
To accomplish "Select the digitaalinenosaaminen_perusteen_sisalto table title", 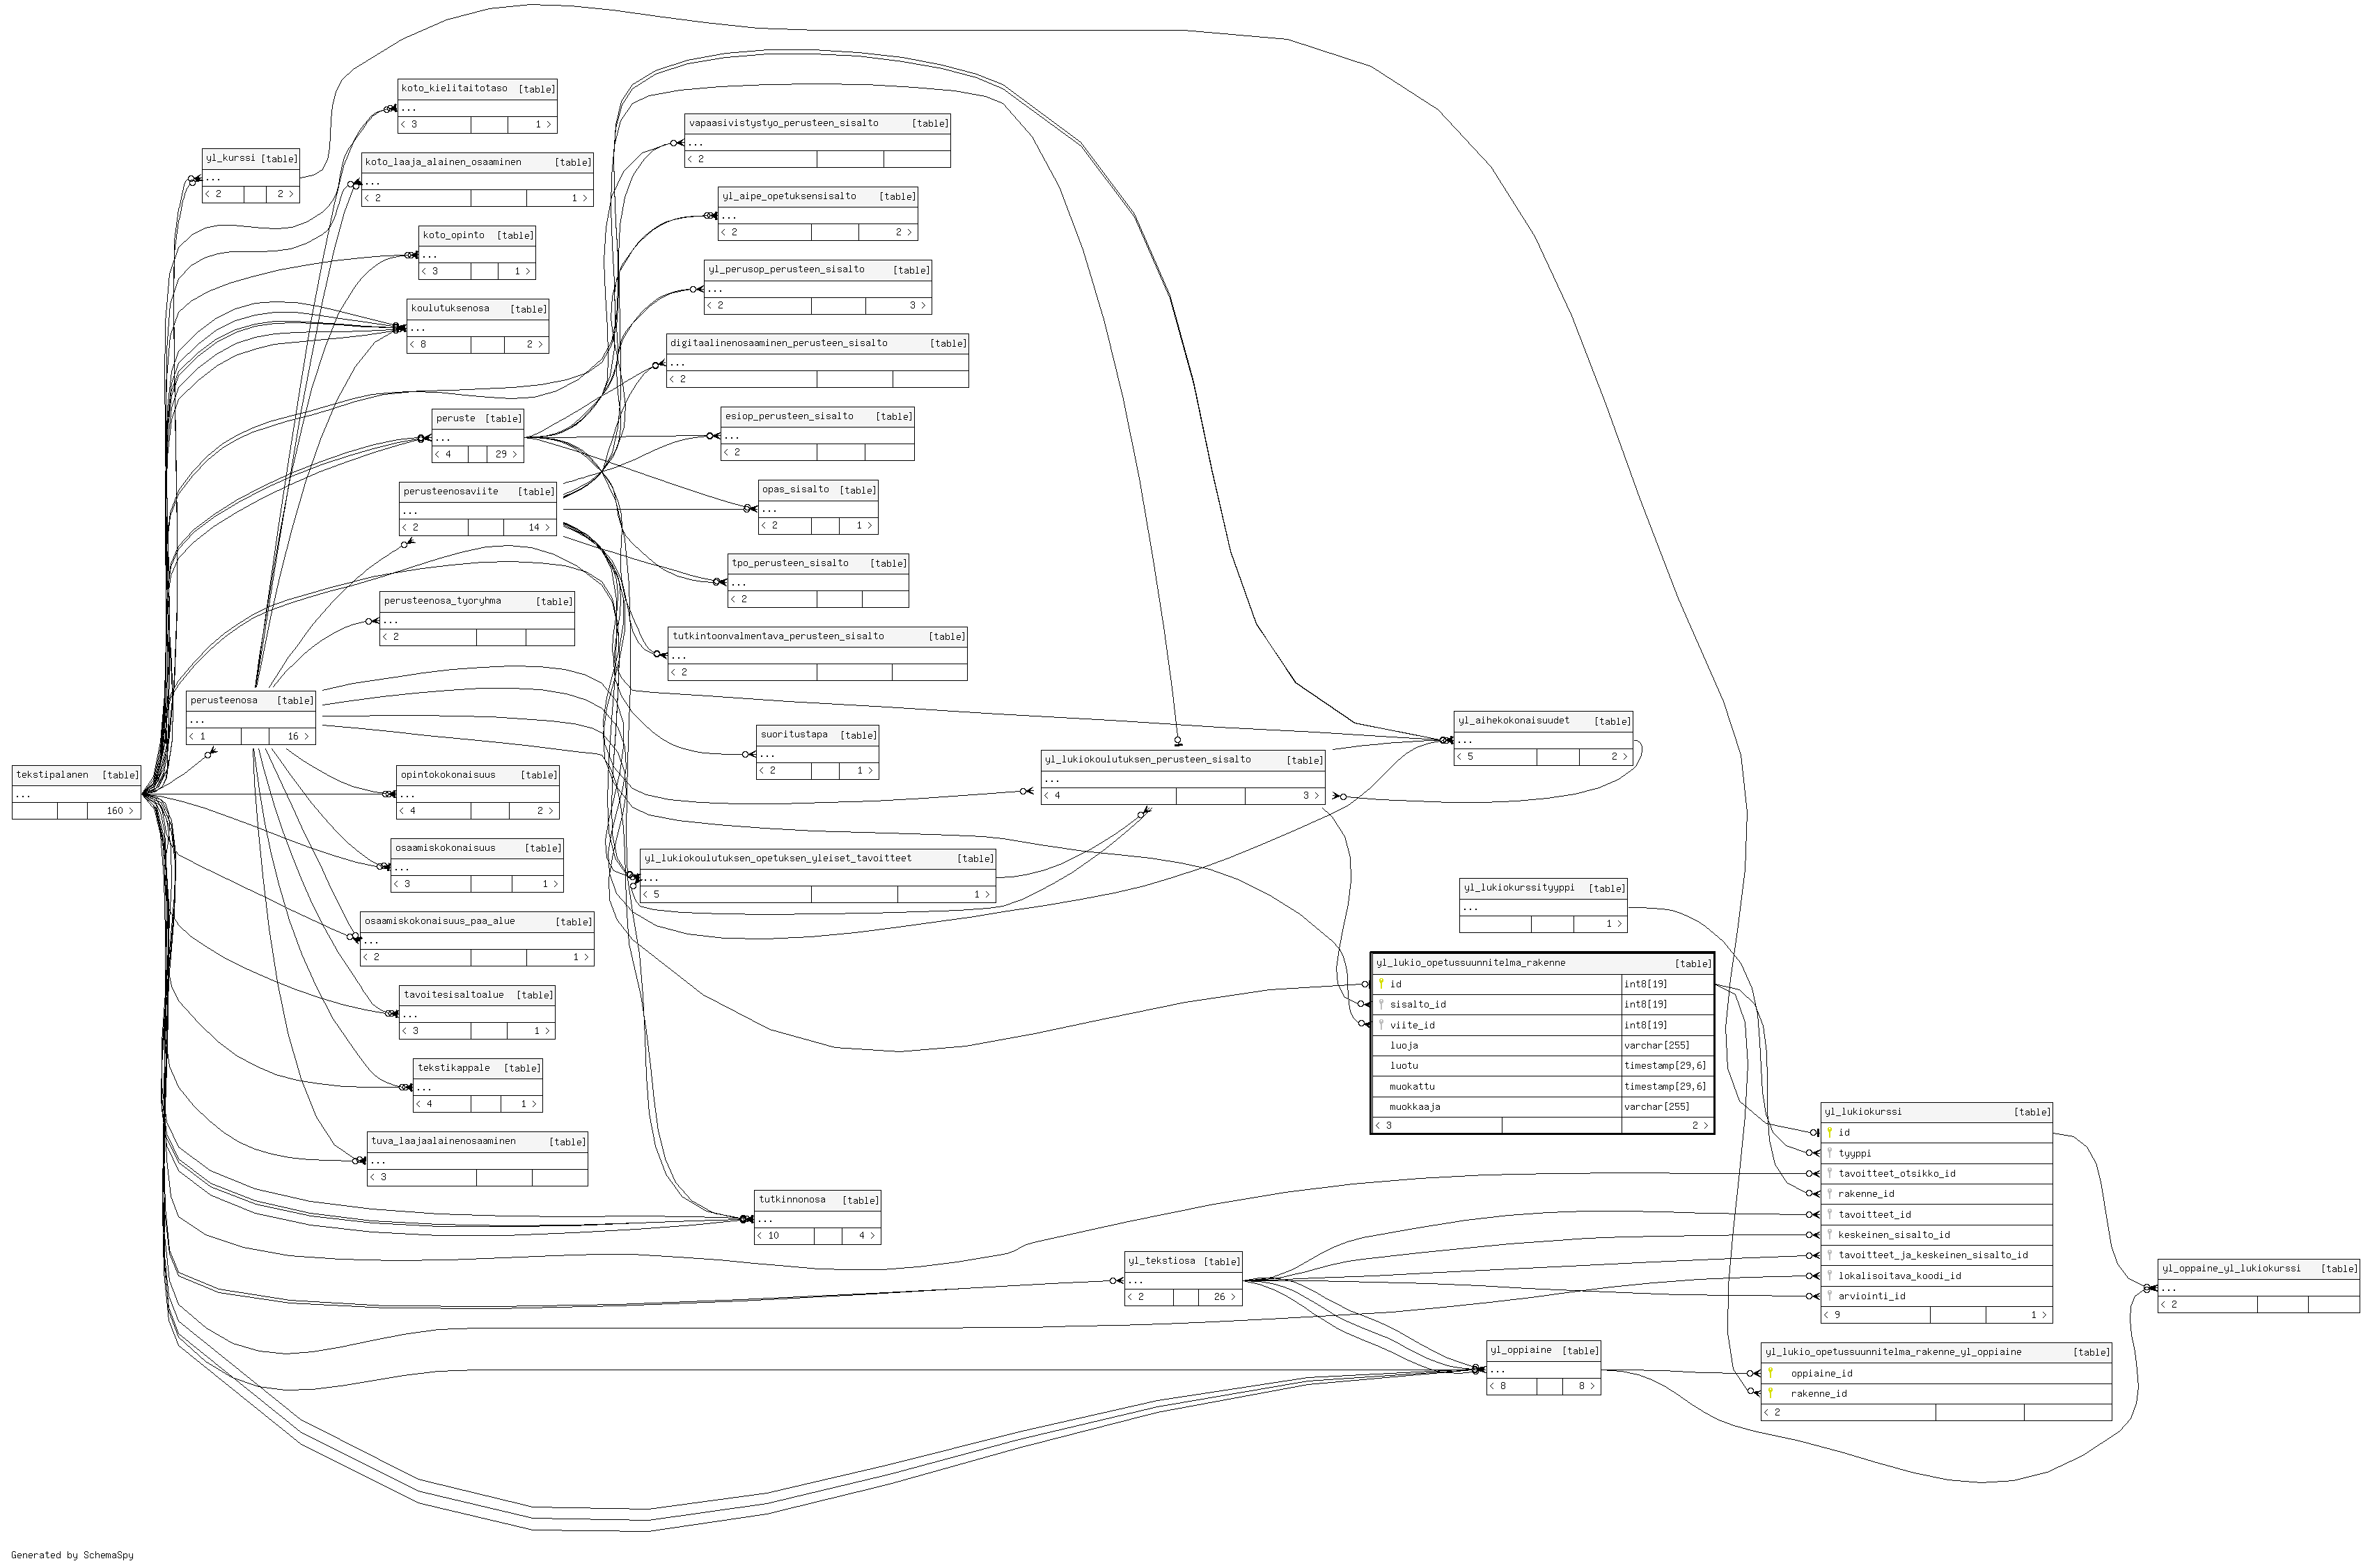I will click(778, 344).
